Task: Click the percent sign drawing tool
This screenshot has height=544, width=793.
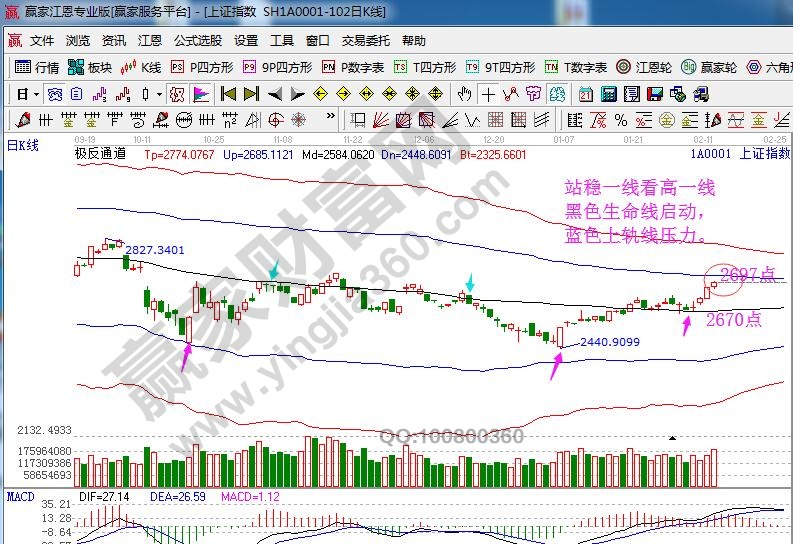Action: pyautogui.click(x=621, y=119)
